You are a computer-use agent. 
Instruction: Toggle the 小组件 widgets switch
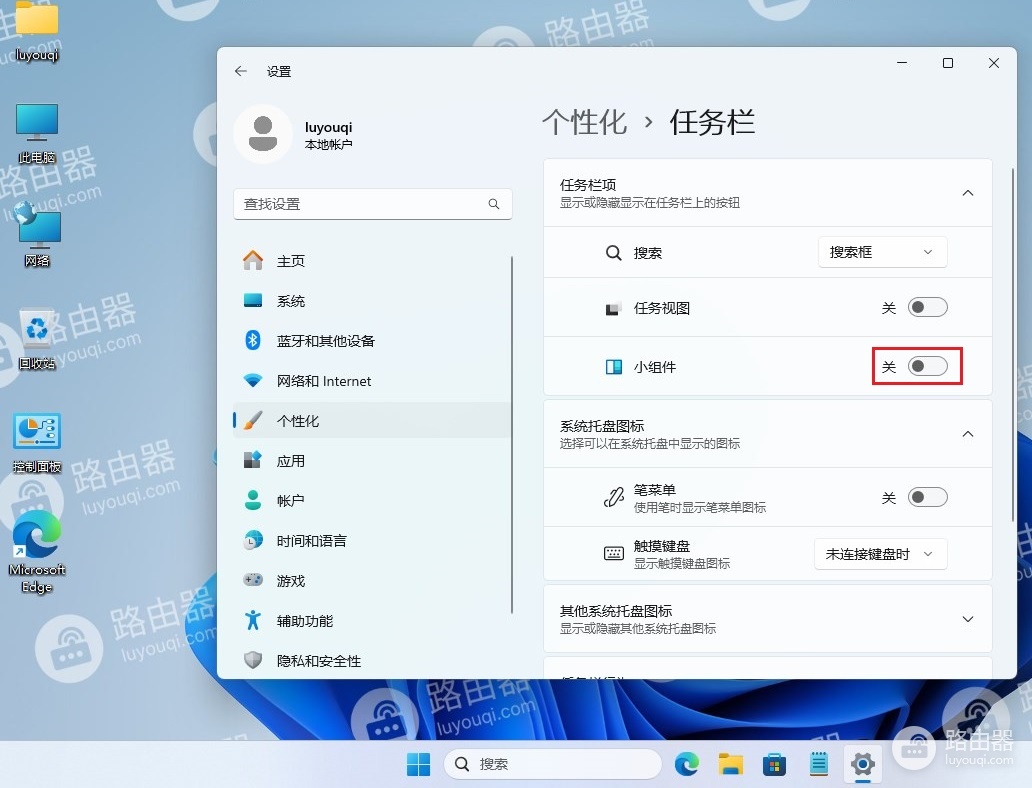(927, 367)
